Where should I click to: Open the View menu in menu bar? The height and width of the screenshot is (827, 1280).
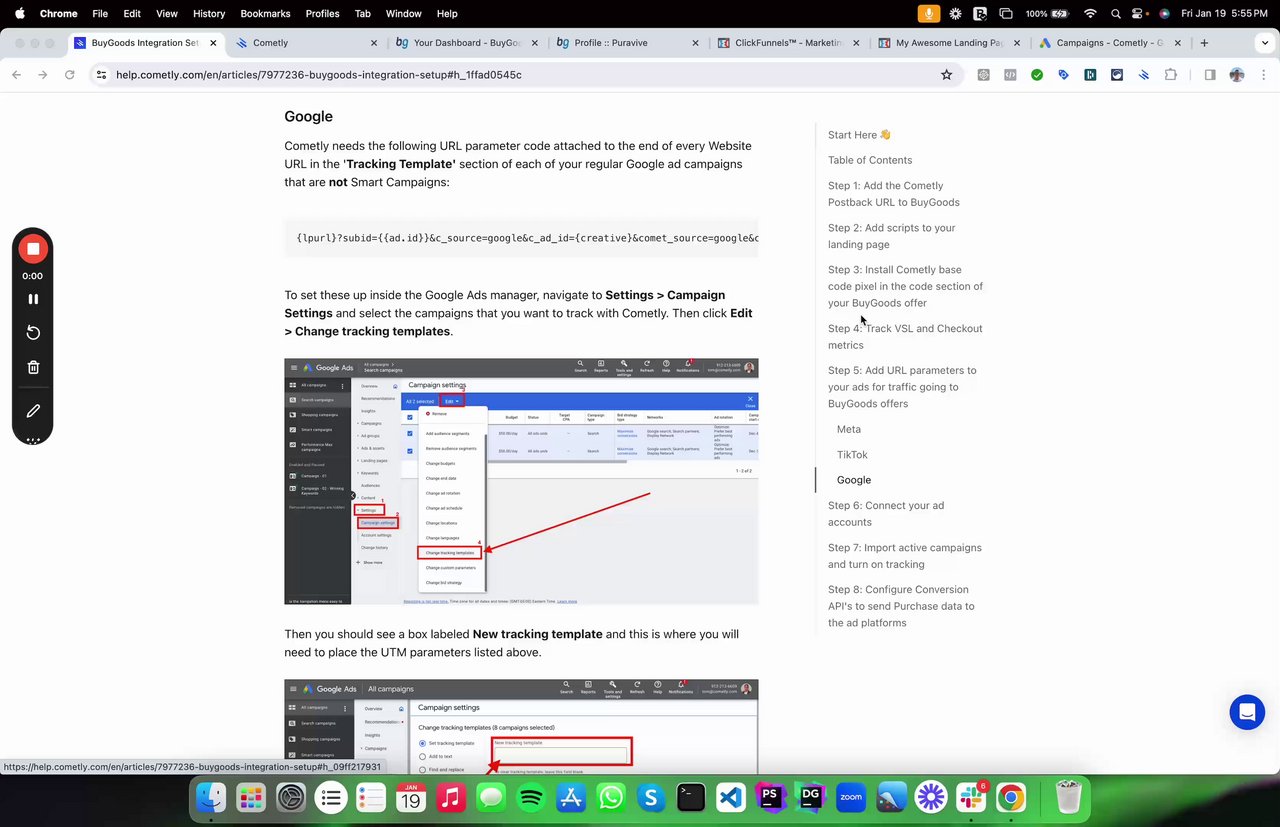click(x=167, y=13)
